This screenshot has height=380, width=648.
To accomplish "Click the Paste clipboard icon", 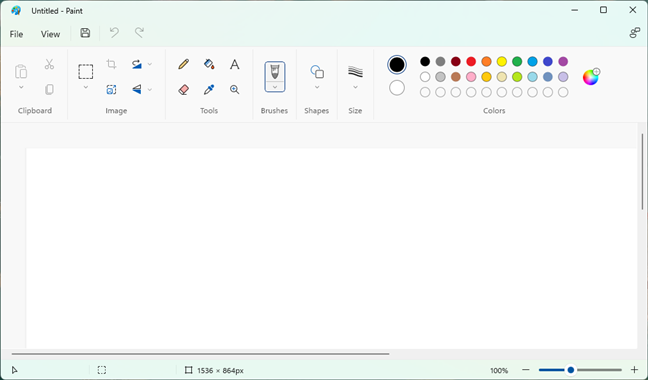I will [21, 71].
